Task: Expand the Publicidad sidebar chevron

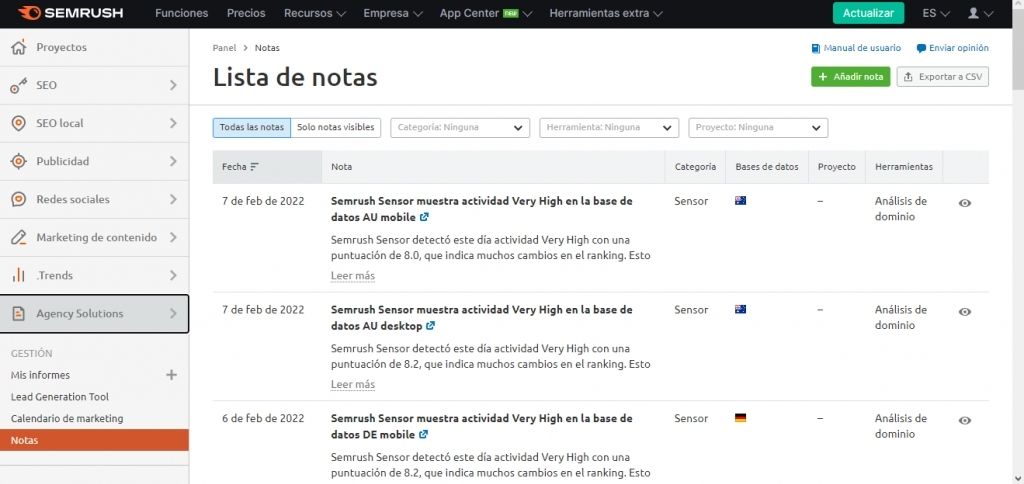Action: (x=173, y=161)
